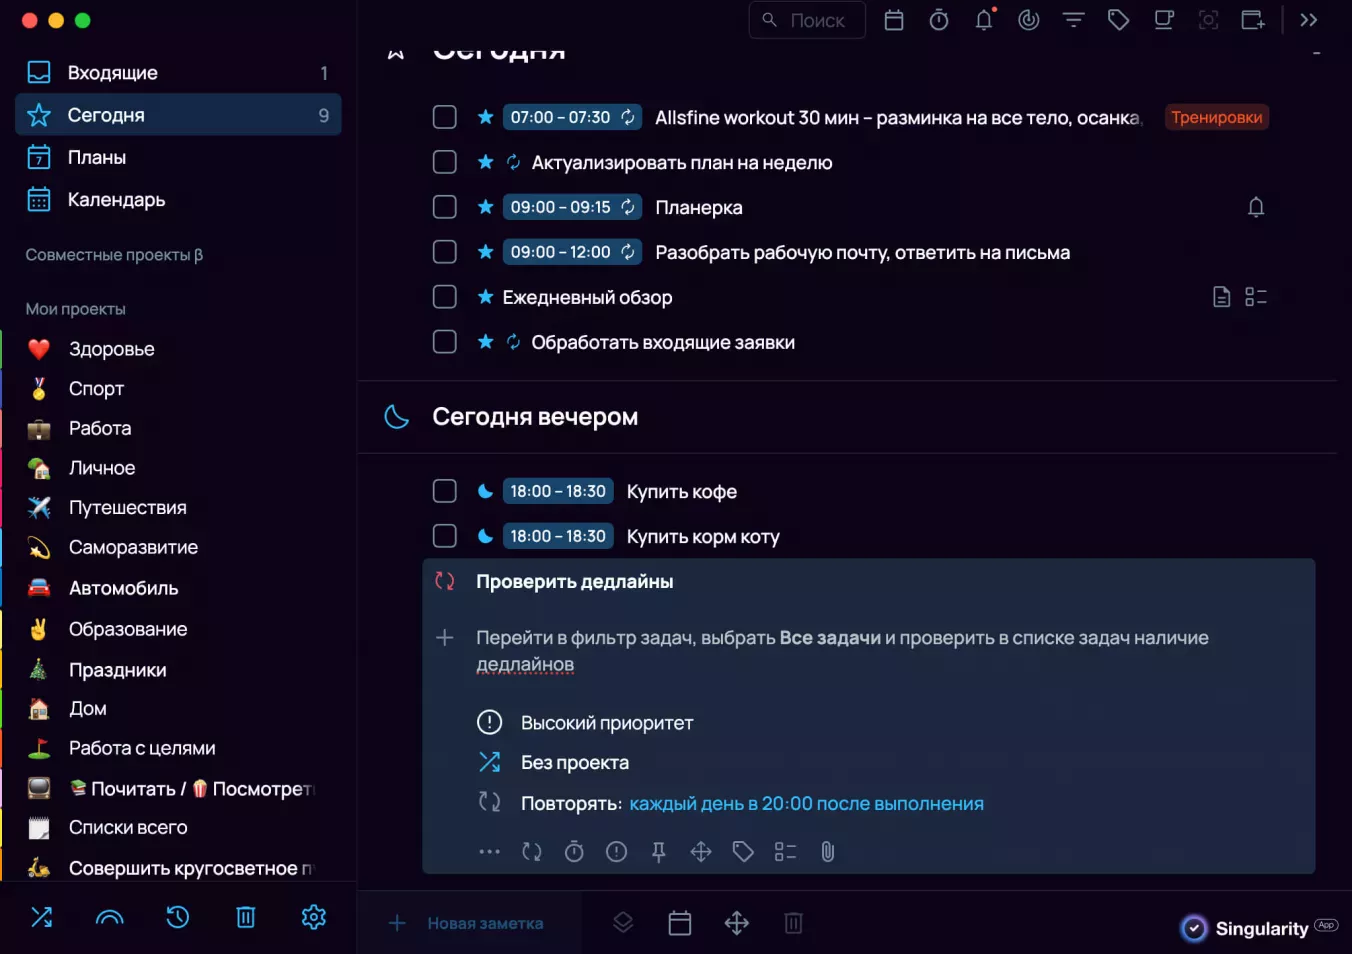Check Обработать входящие заявки checkbox
This screenshot has height=954, width=1352.
(x=445, y=342)
